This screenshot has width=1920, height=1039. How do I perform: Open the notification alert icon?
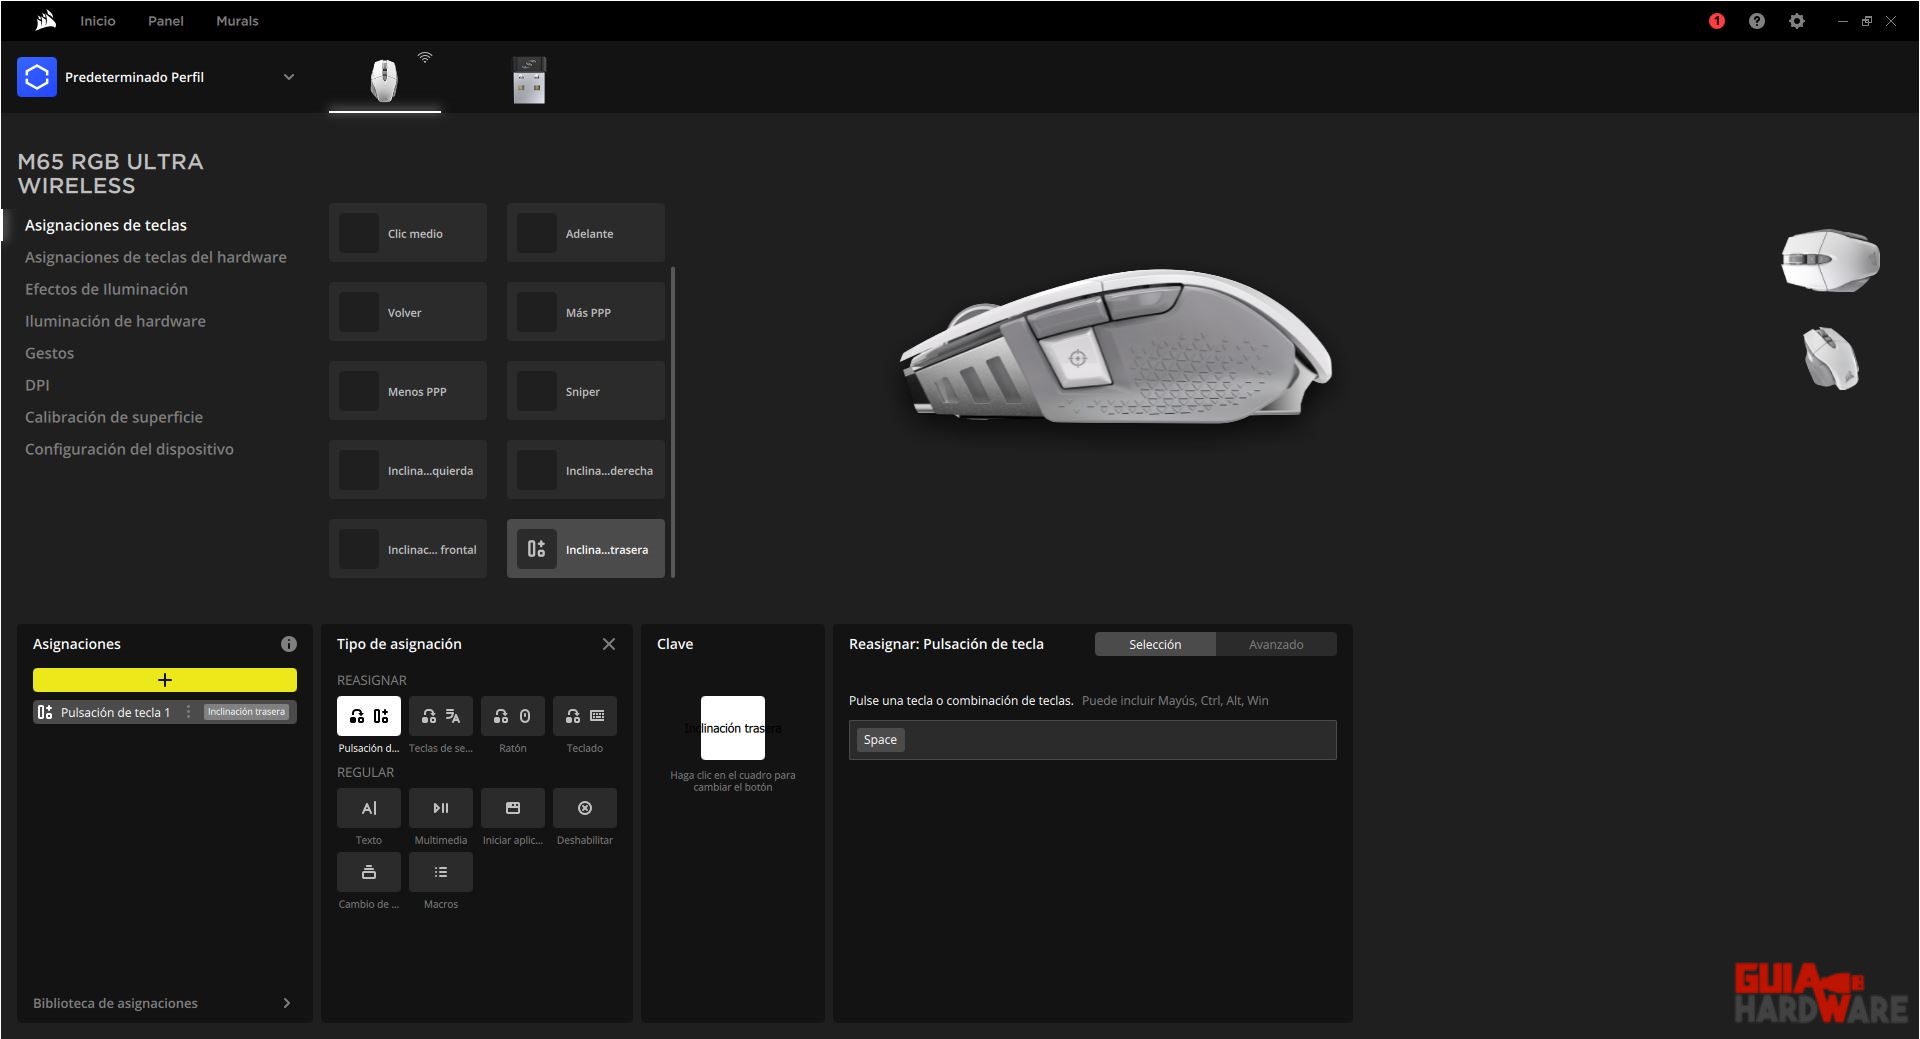pyautogui.click(x=1717, y=21)
